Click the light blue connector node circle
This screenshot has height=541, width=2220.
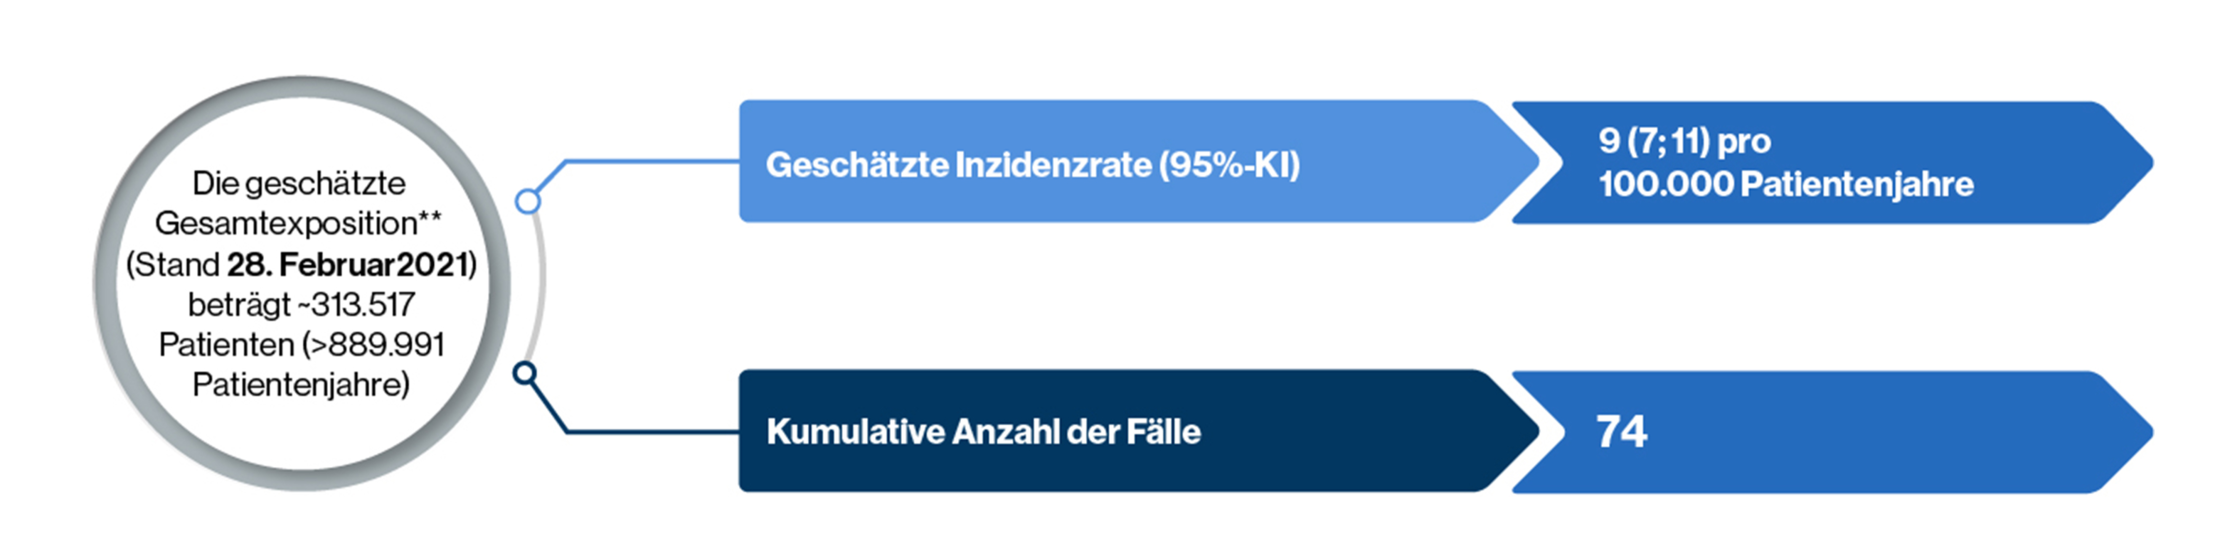pyautogui.click(x=528, y=201)
